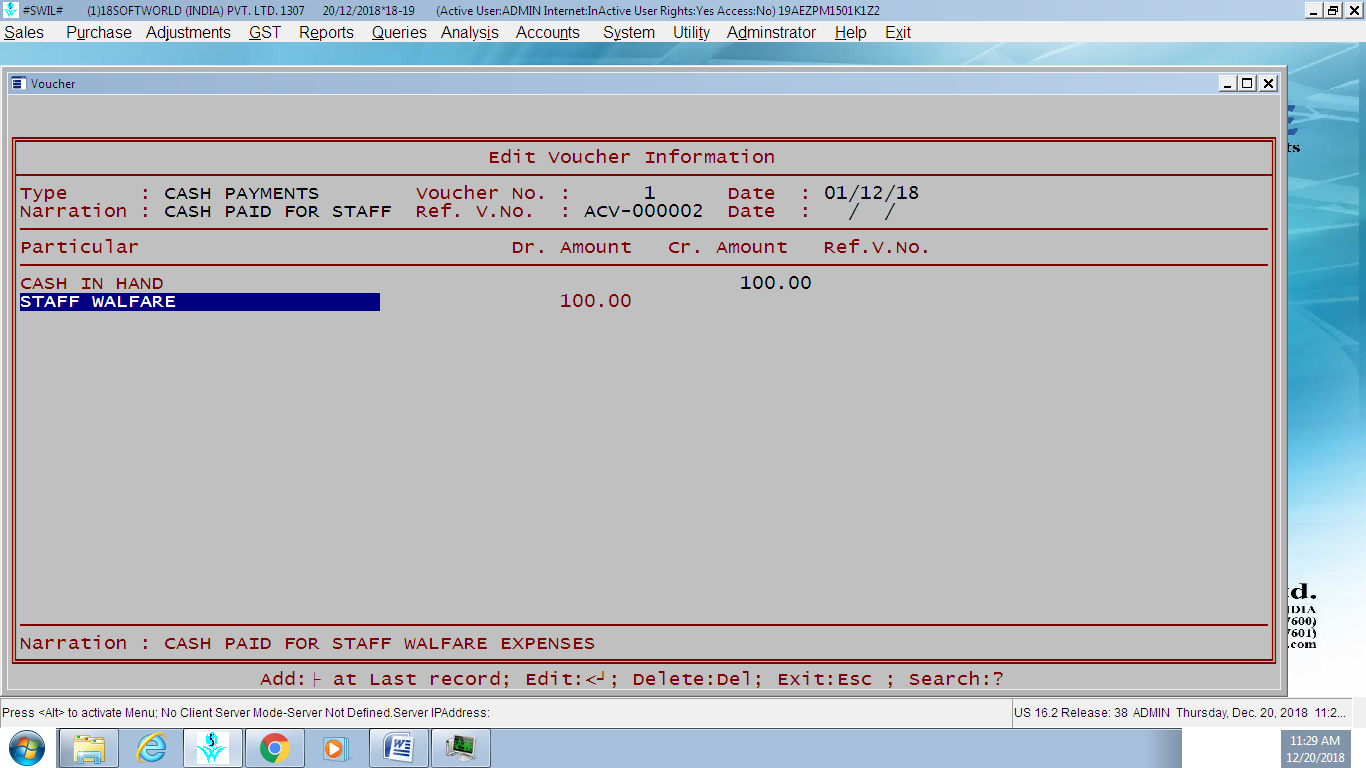
Task: Open Google Chrome from the taskbar
Action: coord(275,748)
